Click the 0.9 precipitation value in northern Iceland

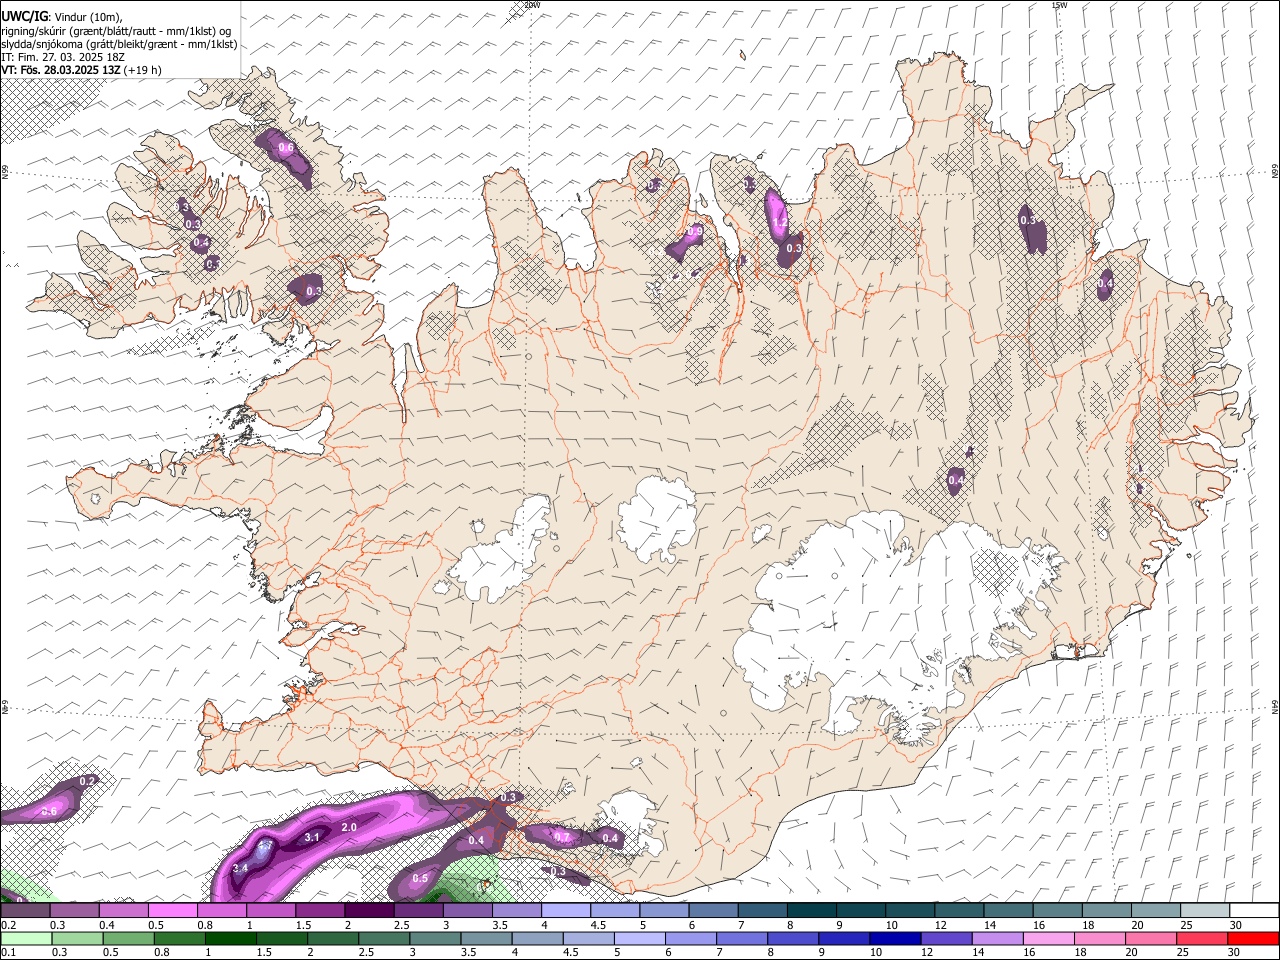pos(695,231)
